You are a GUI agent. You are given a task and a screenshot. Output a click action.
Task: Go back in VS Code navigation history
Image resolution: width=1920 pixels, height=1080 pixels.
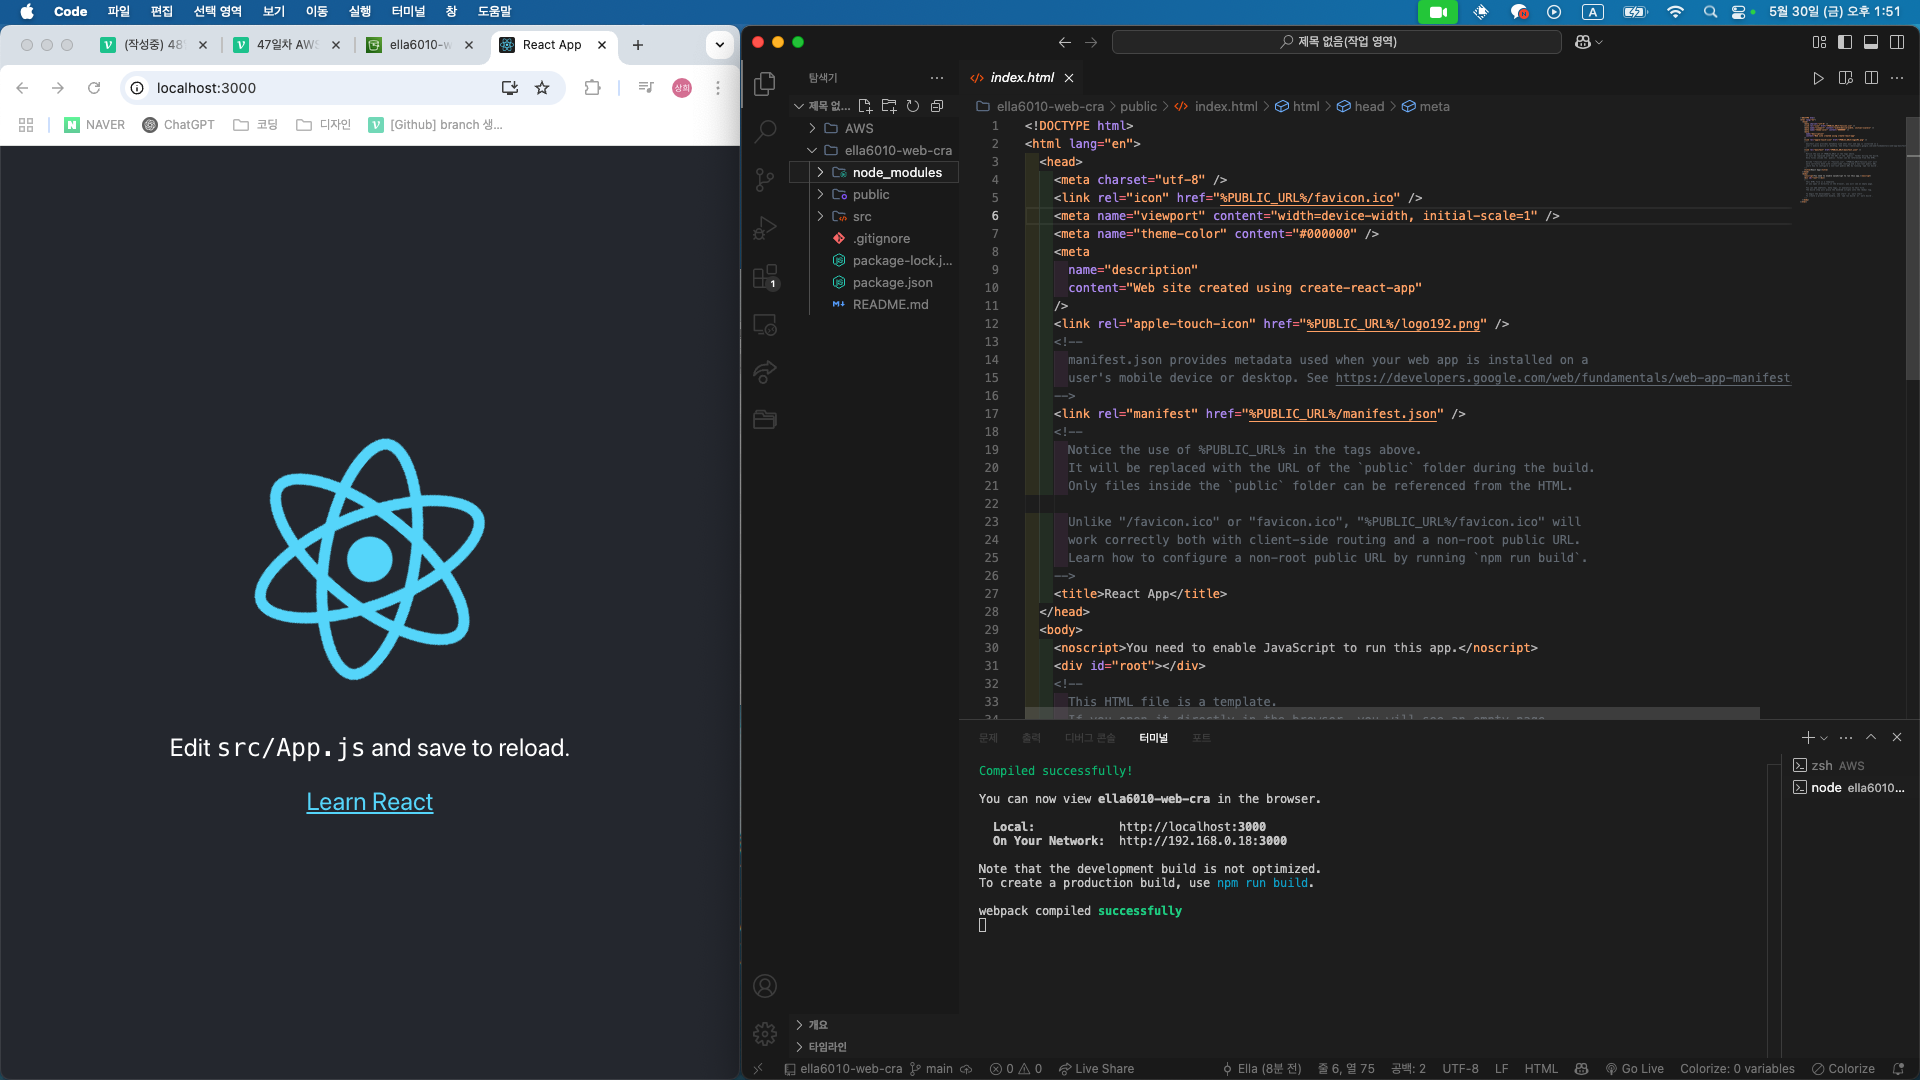click(1065, 42)
